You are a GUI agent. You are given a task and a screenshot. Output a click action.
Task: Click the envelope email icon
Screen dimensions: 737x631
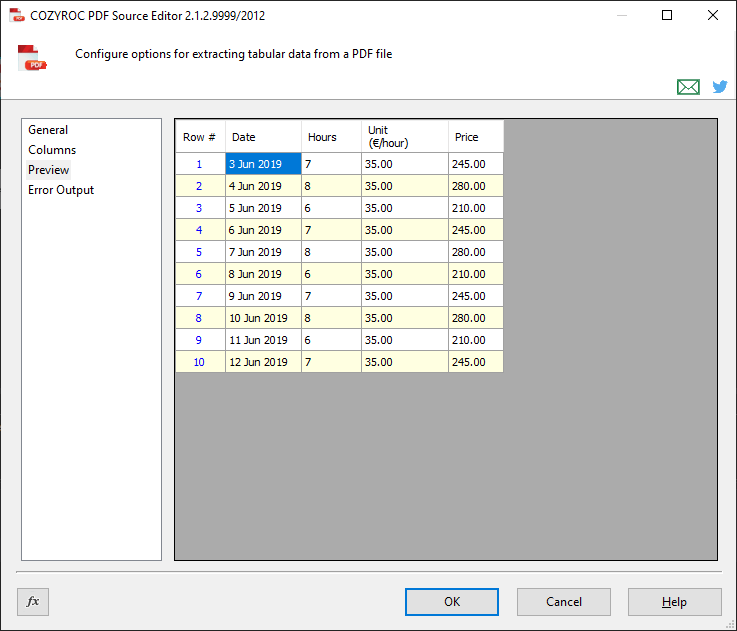click(x=688, y=87)
